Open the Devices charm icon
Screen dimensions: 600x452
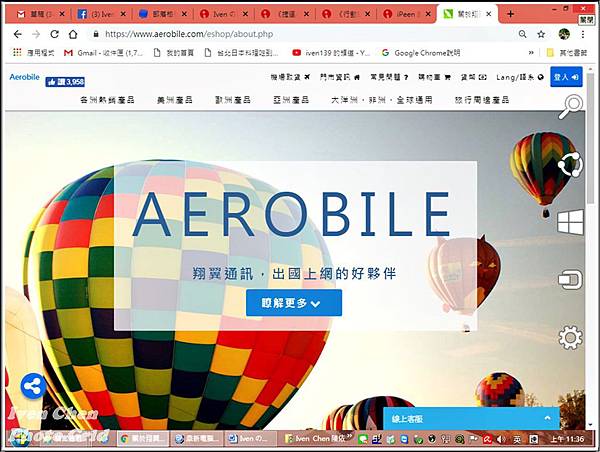570,280
